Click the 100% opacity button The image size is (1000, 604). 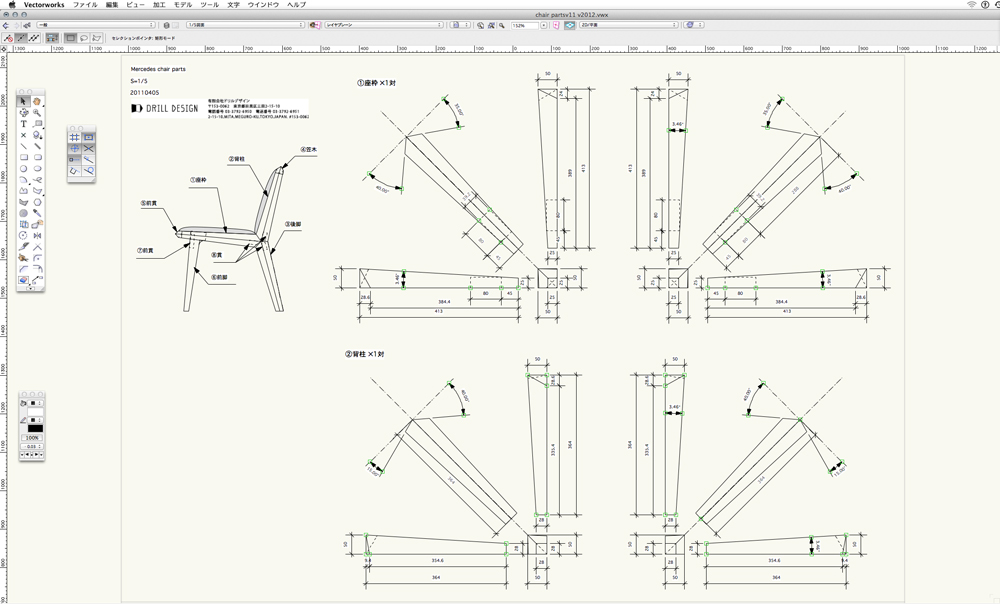(33, 437)
